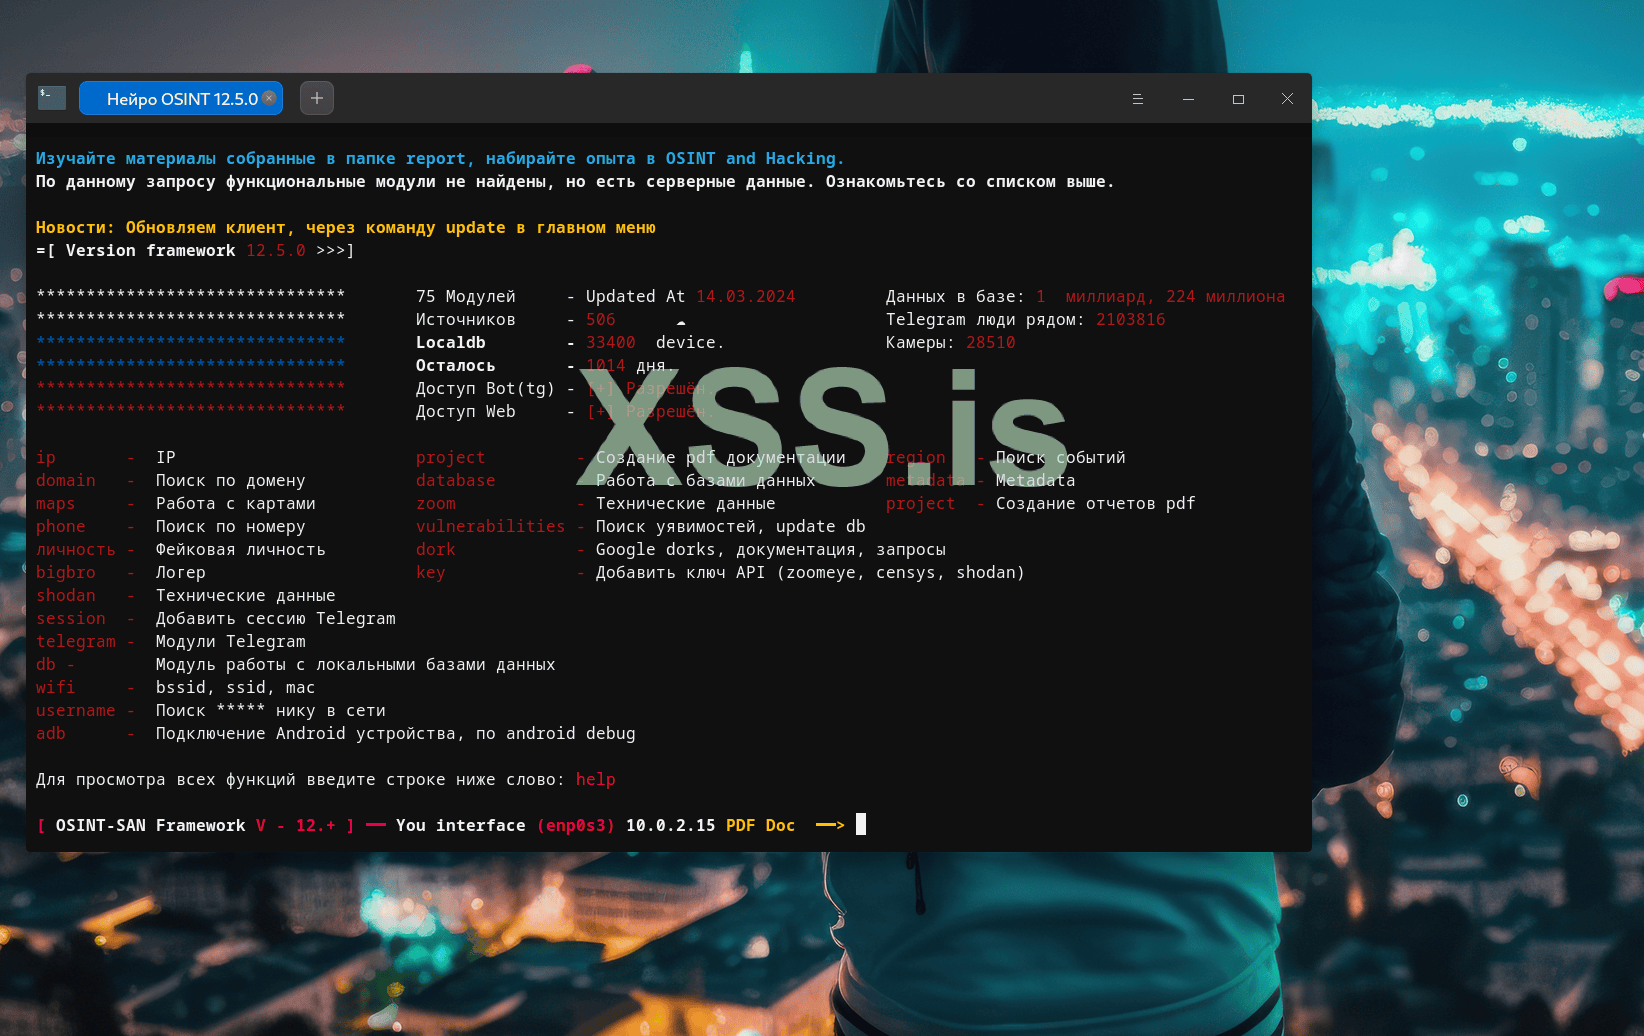Click the 'dork' command name
The image size is (1644, 1036).
[x=436, y=549]
